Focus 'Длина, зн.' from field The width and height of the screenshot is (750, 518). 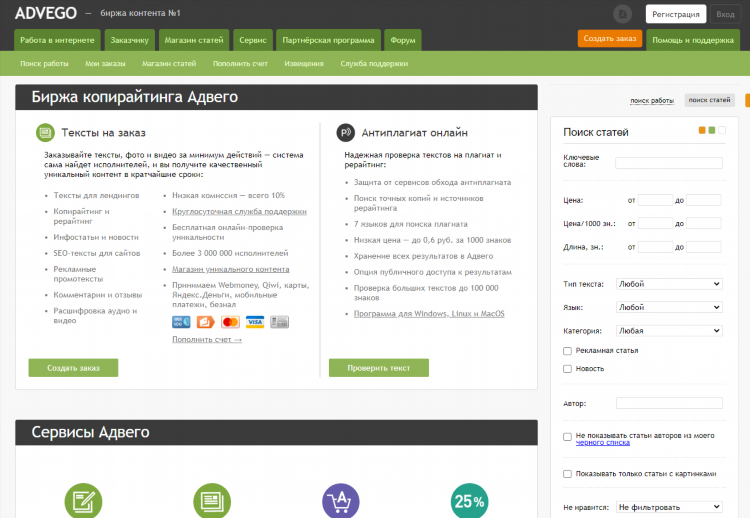655,247
